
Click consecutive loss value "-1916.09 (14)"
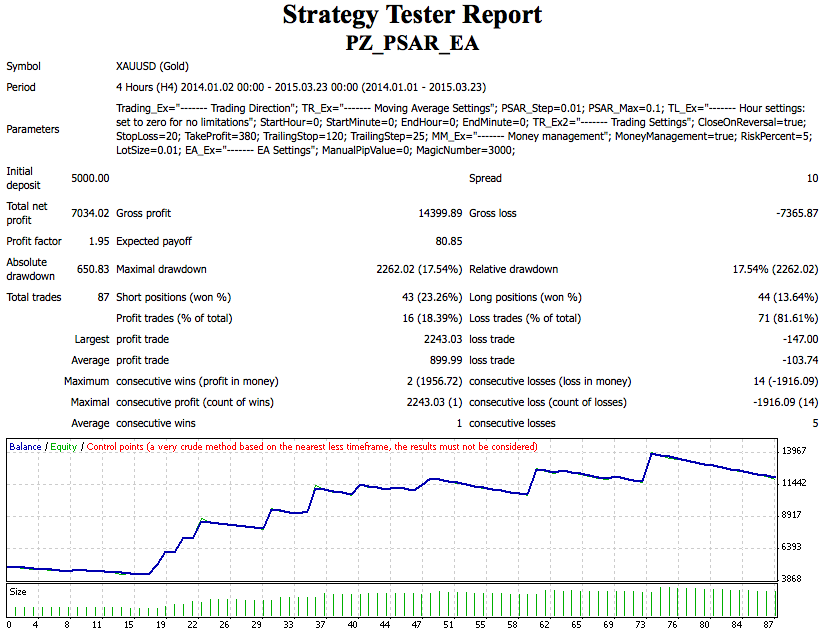click(786, 403)
